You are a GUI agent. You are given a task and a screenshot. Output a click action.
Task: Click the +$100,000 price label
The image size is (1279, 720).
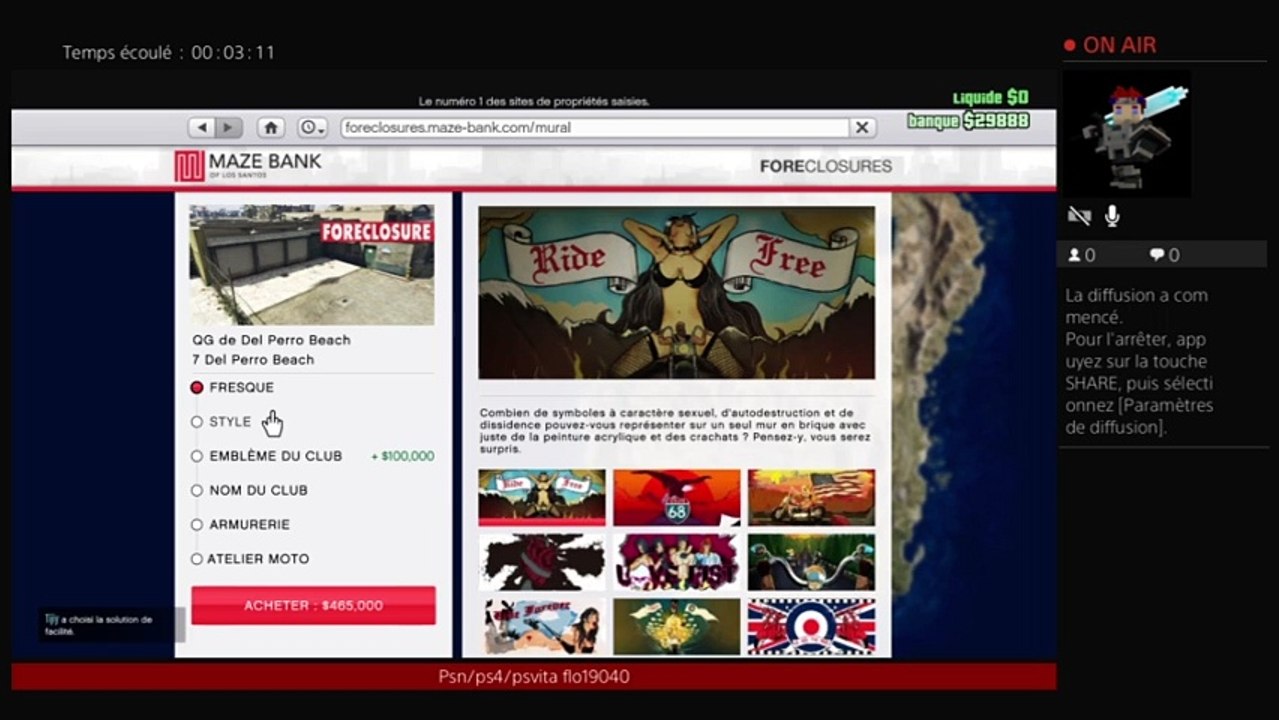(403, 456)
